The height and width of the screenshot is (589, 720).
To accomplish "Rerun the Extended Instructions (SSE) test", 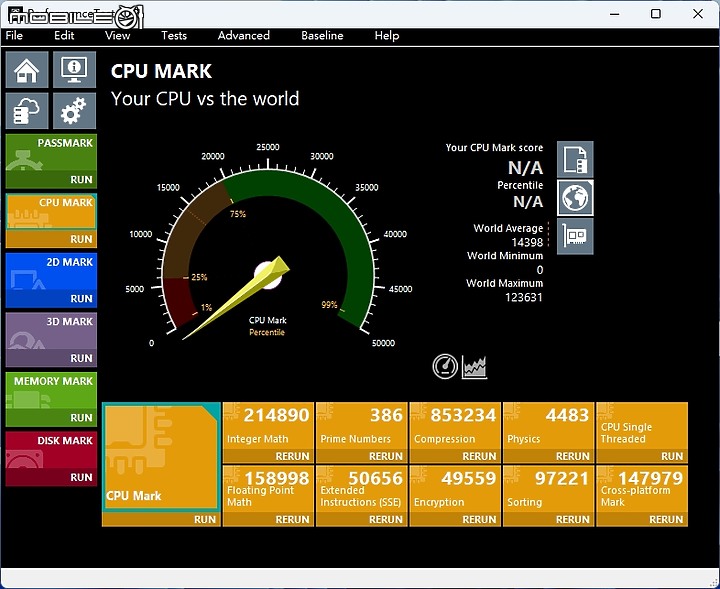I will point(386,519).
